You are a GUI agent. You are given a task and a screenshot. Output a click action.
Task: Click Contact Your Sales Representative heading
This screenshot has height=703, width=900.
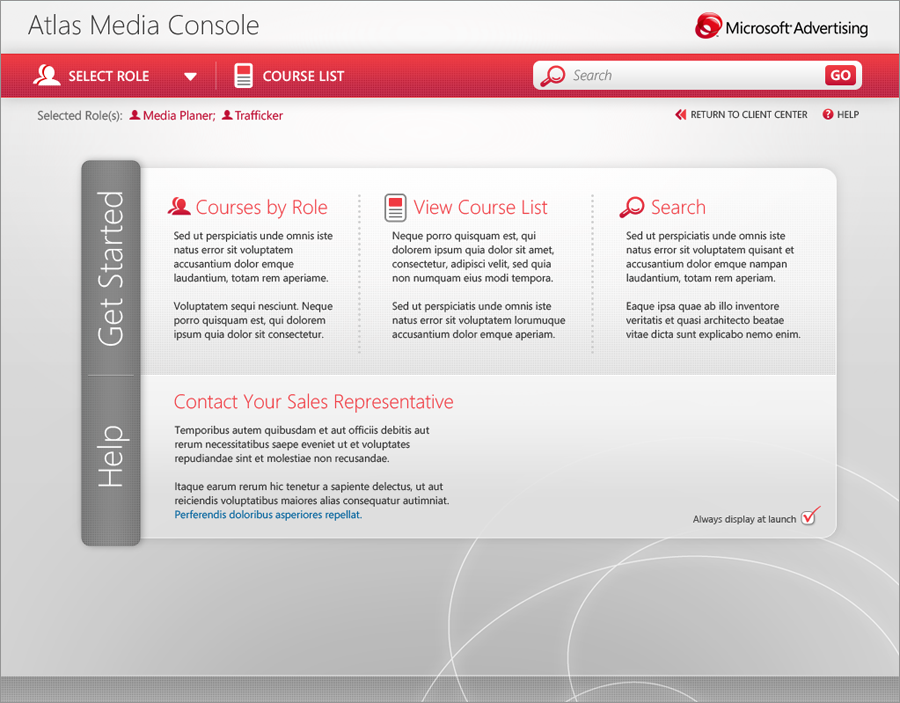[x=313, y=402]
